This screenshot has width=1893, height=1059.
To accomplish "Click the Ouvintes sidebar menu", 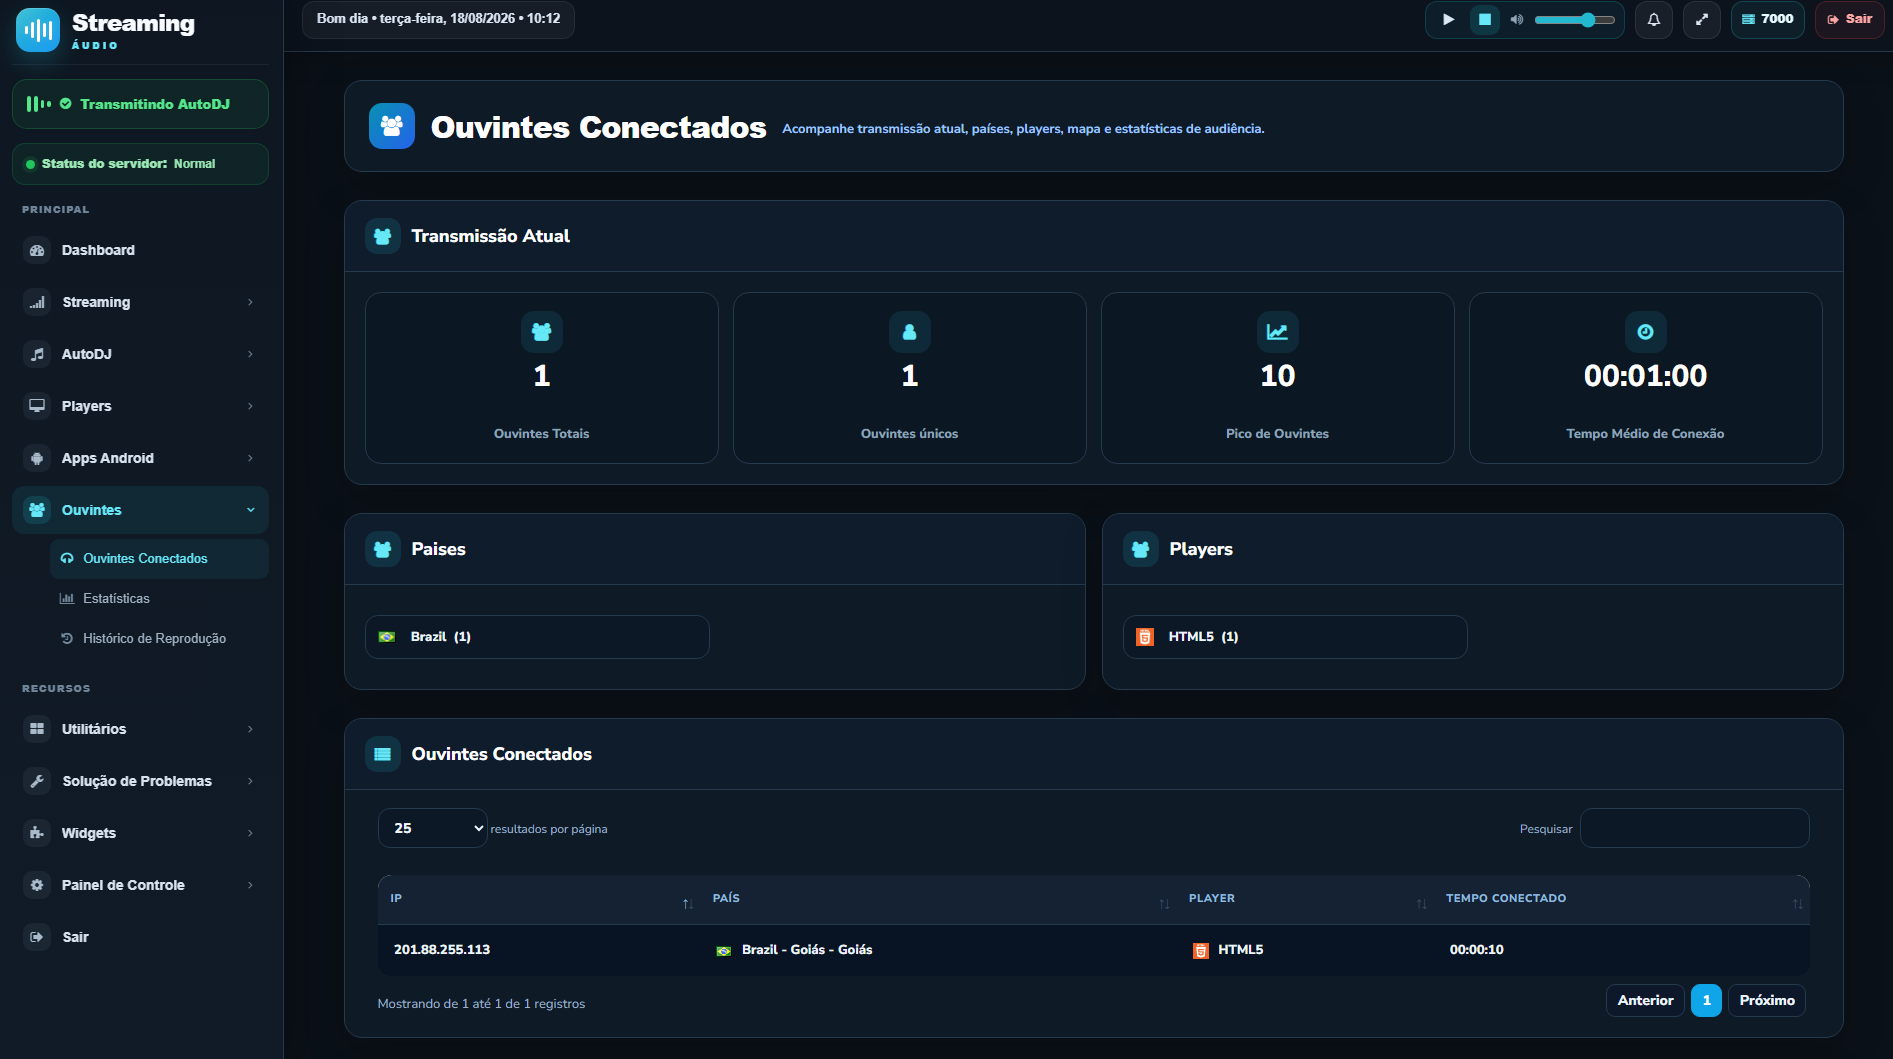I will pyautogui.click(x=140, y=510).
